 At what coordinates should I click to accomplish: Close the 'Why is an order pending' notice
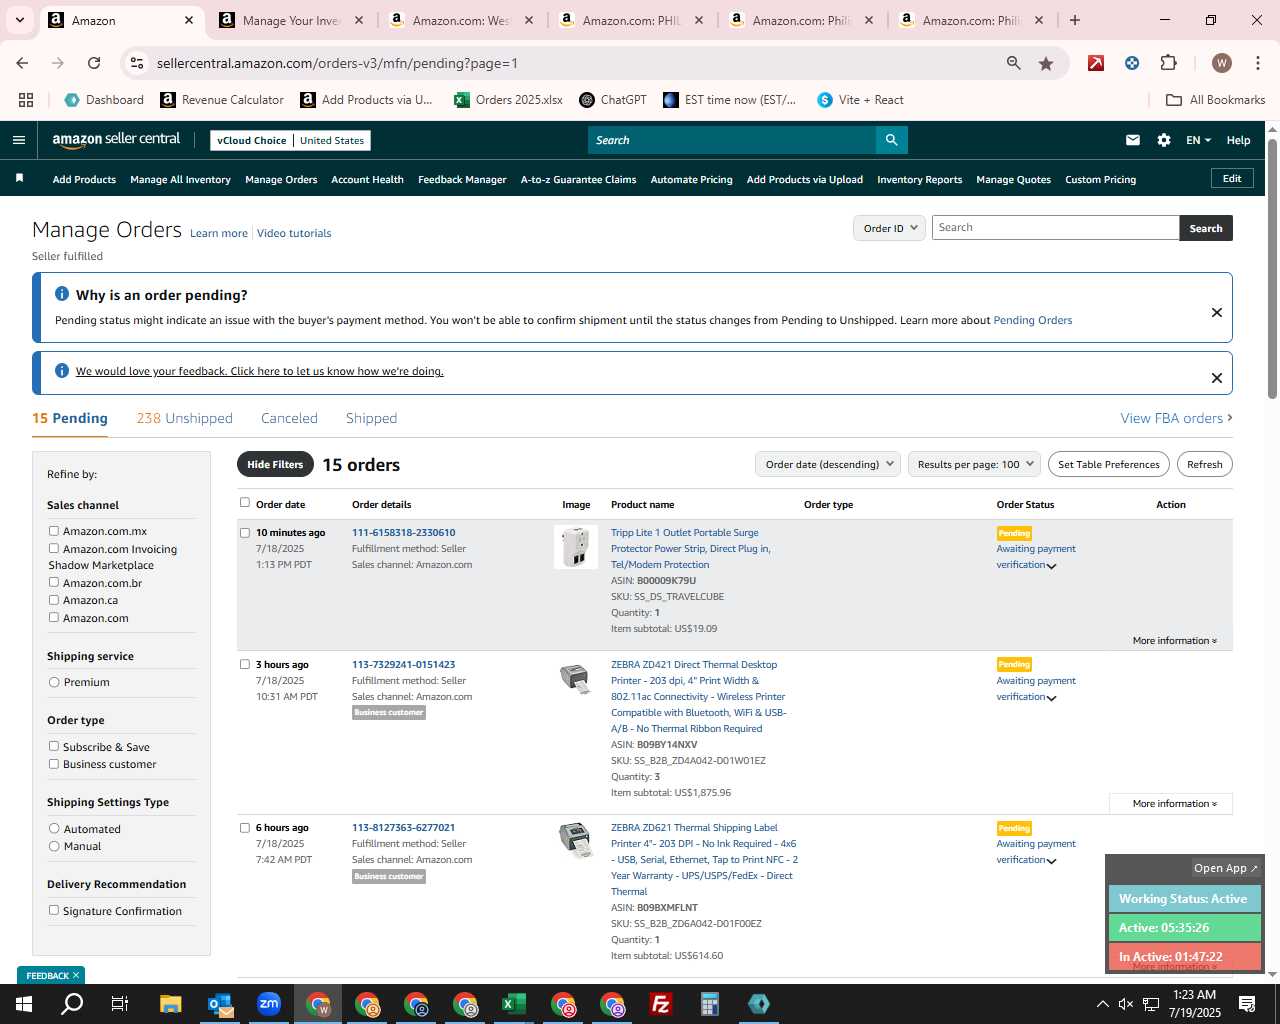(1217, 312)
